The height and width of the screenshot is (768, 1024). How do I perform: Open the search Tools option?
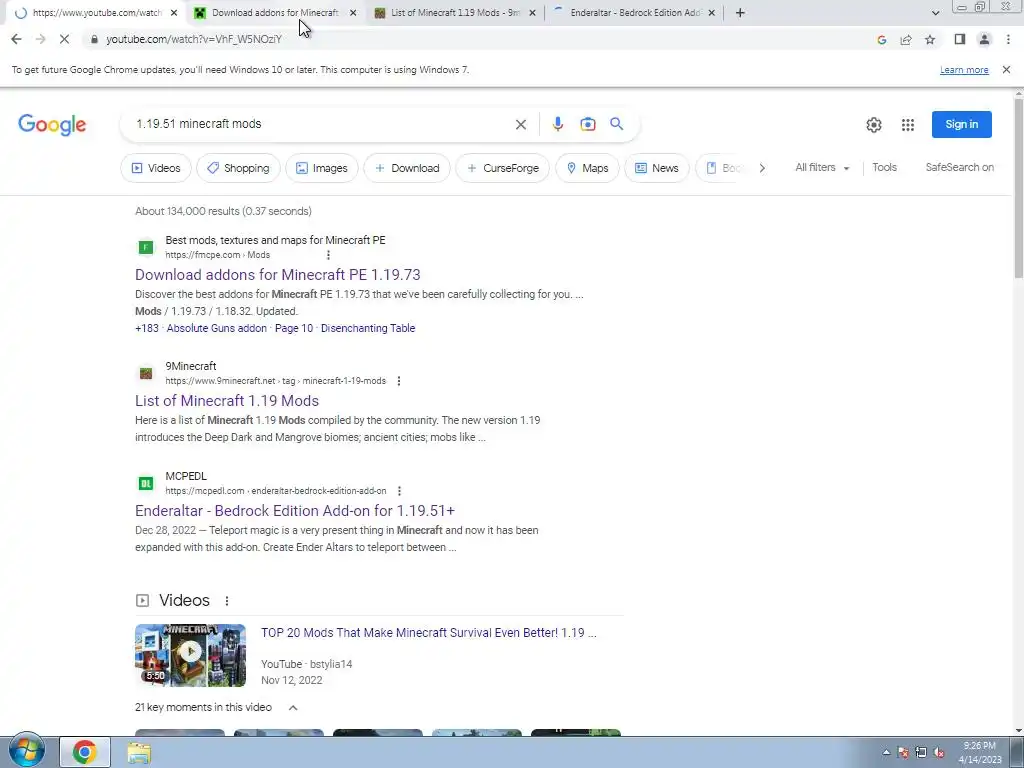point(884,168)
